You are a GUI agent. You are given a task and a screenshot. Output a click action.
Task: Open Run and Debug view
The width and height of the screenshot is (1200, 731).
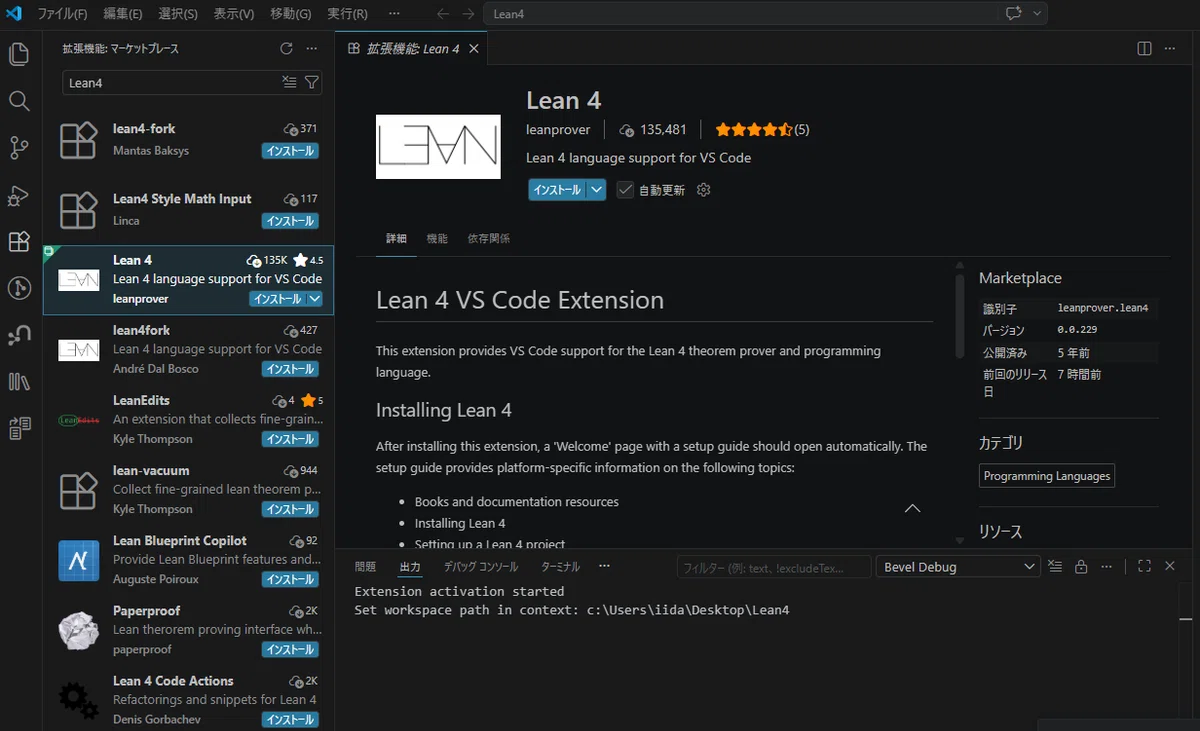(18, 195)
